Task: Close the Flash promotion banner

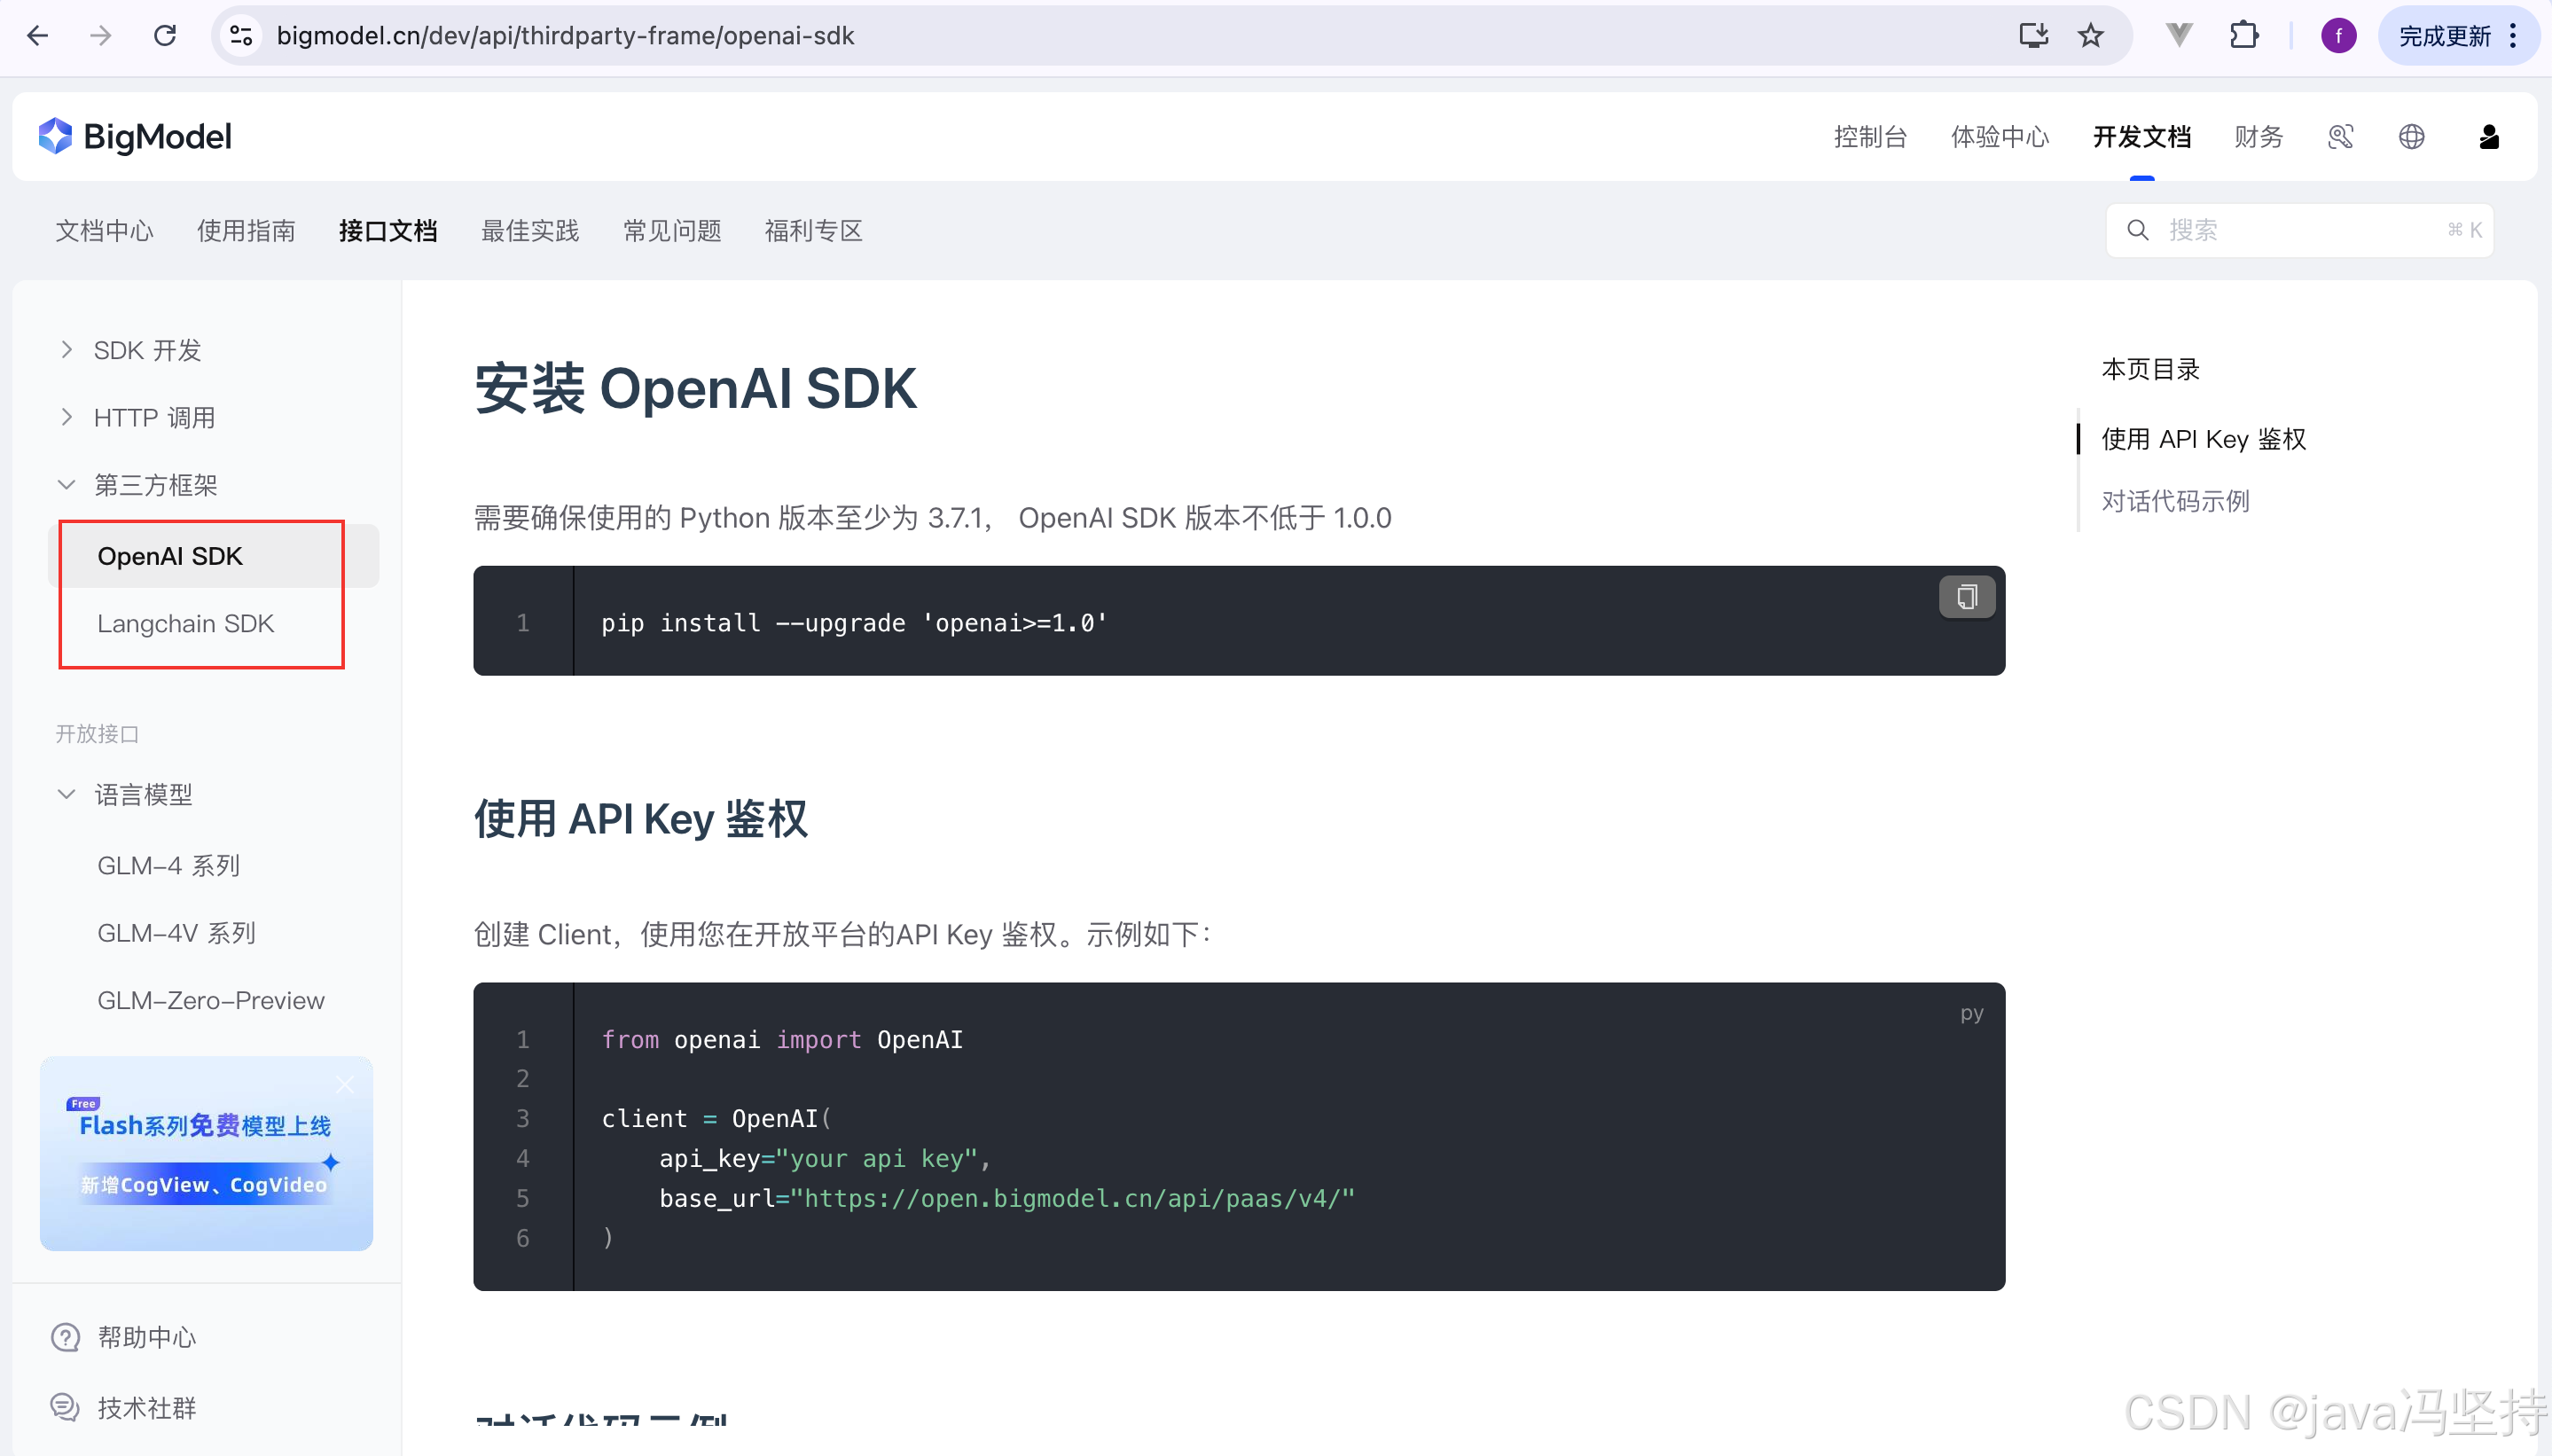Action: coord(345,1084)
